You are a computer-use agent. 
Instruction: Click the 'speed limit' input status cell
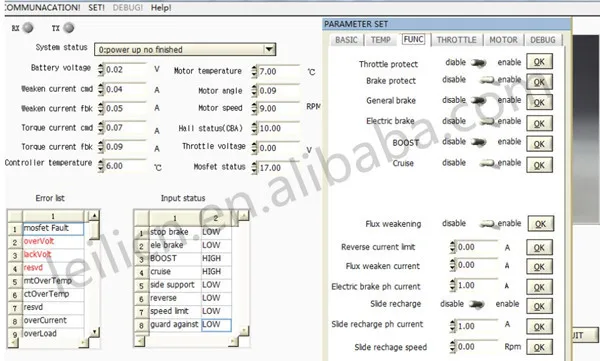pyautogui.click(x=175, y=311)
